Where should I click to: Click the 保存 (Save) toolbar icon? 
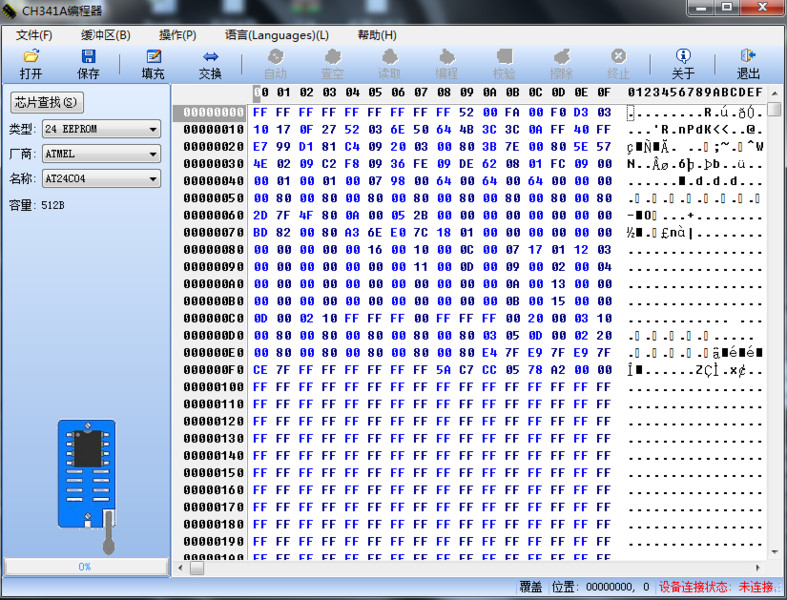click(88, 64)
